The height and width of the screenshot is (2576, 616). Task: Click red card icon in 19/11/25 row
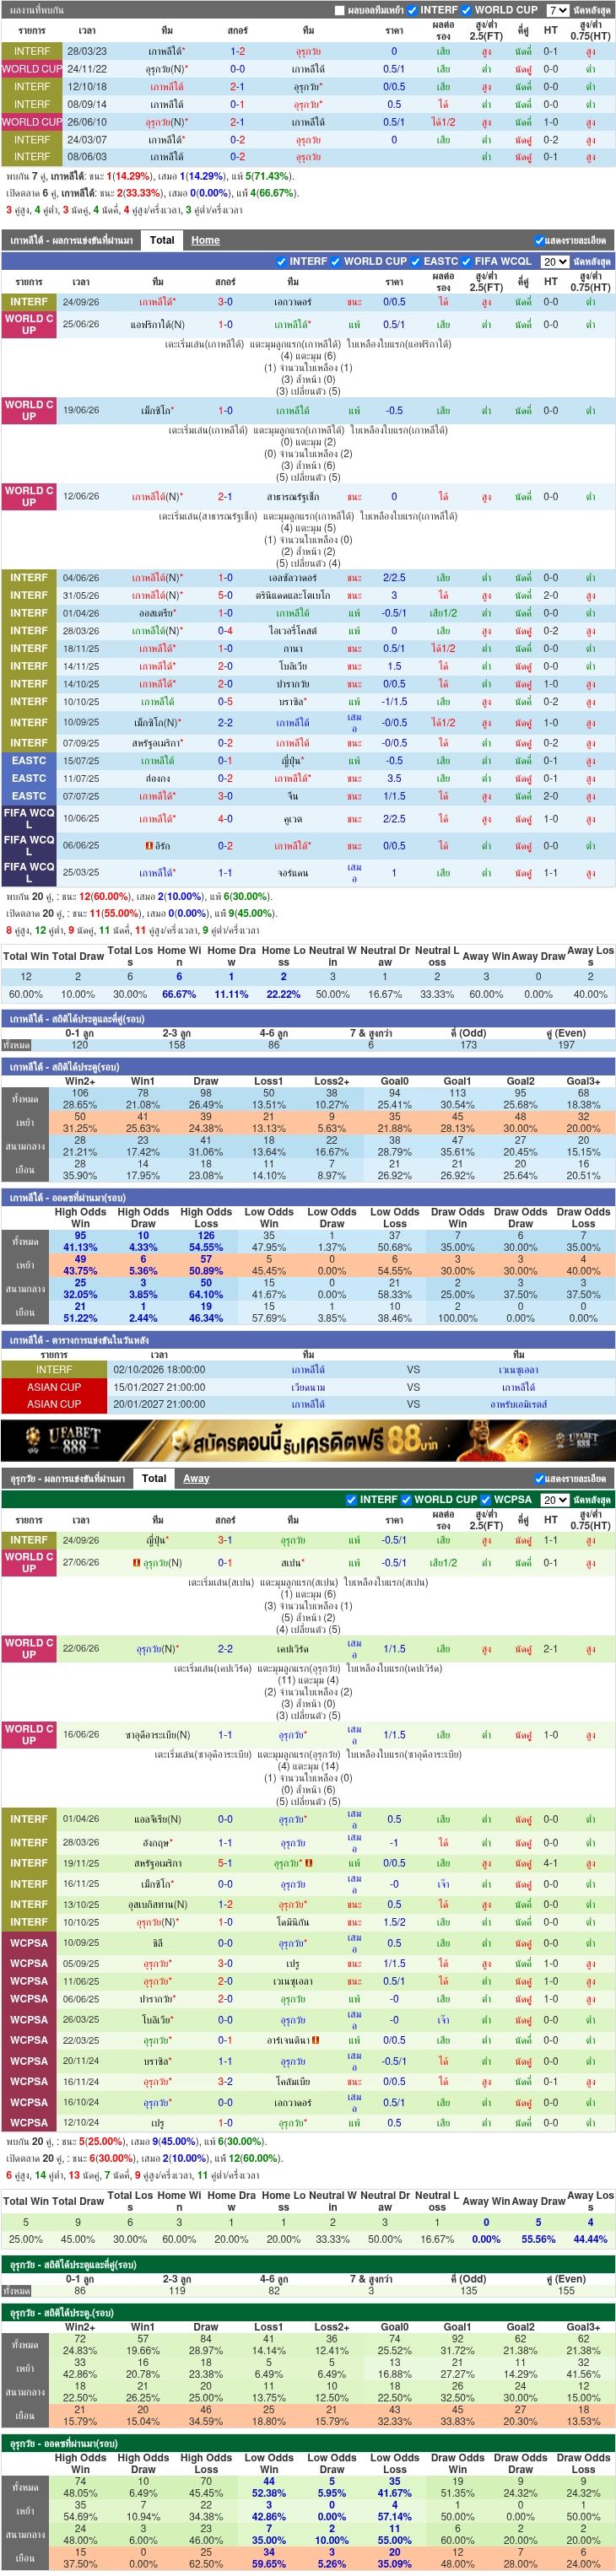click(309, 1863)
